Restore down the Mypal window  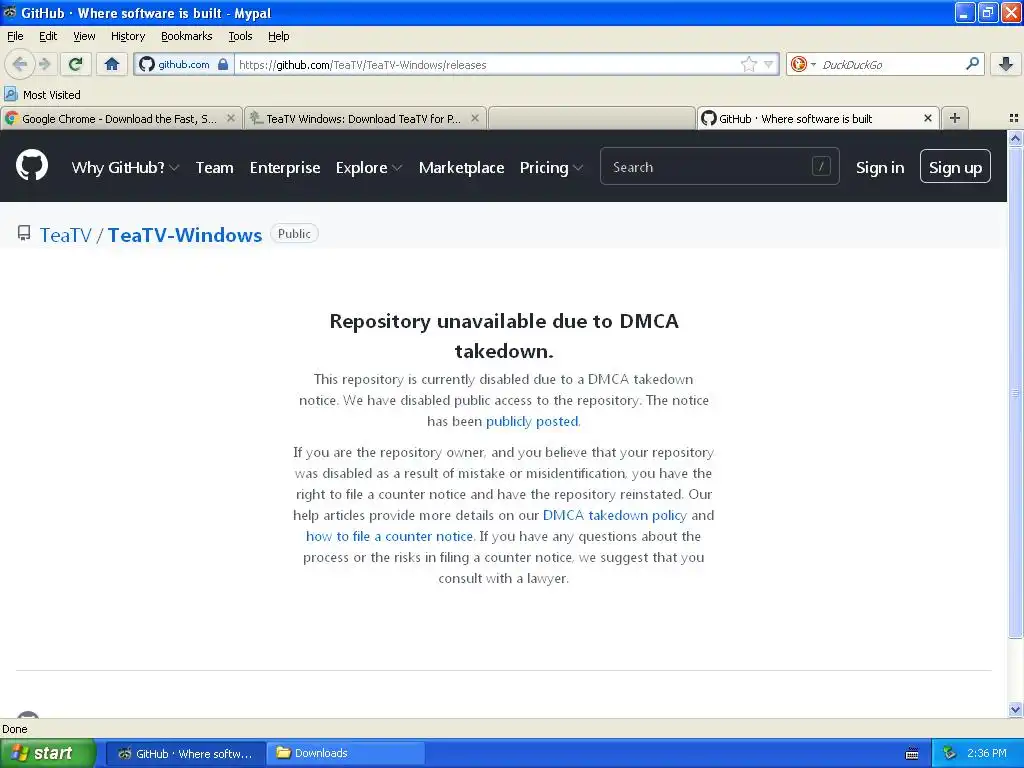click(987, 12)
